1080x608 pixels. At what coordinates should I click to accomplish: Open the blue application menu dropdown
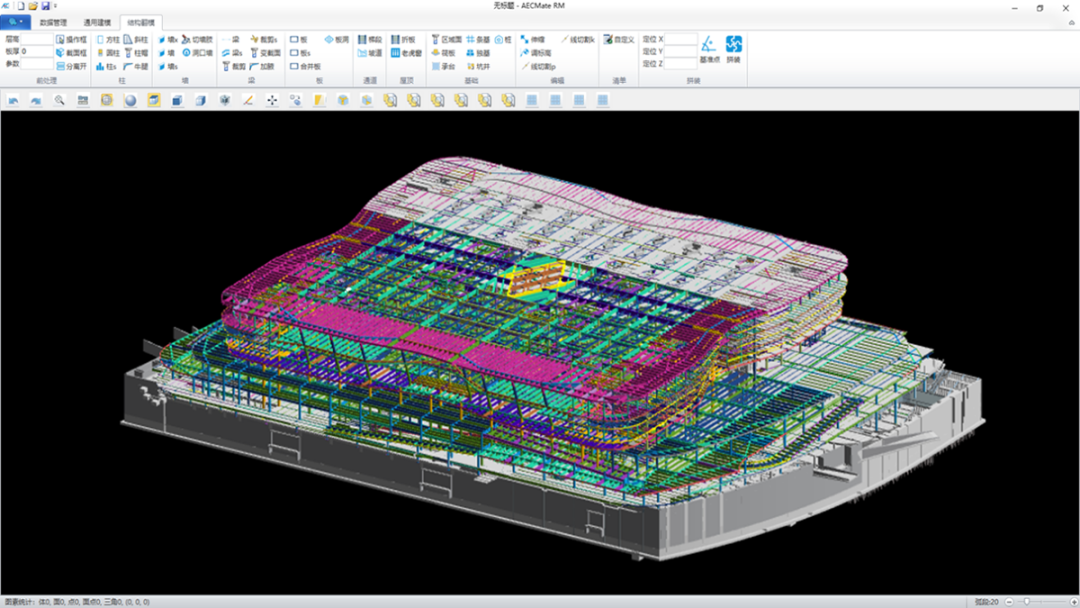pos(16,21)
